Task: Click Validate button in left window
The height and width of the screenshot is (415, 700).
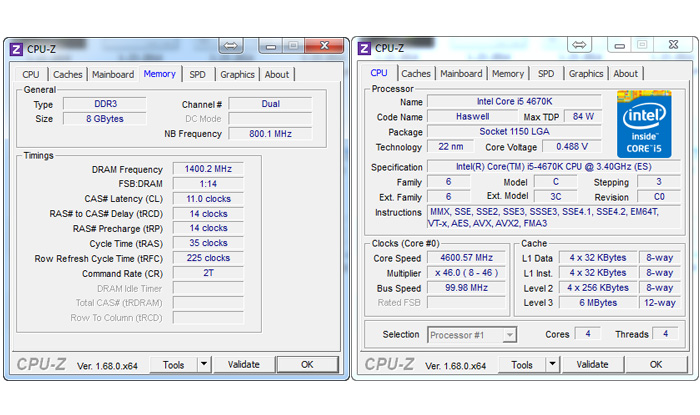Action: point(244,365)
